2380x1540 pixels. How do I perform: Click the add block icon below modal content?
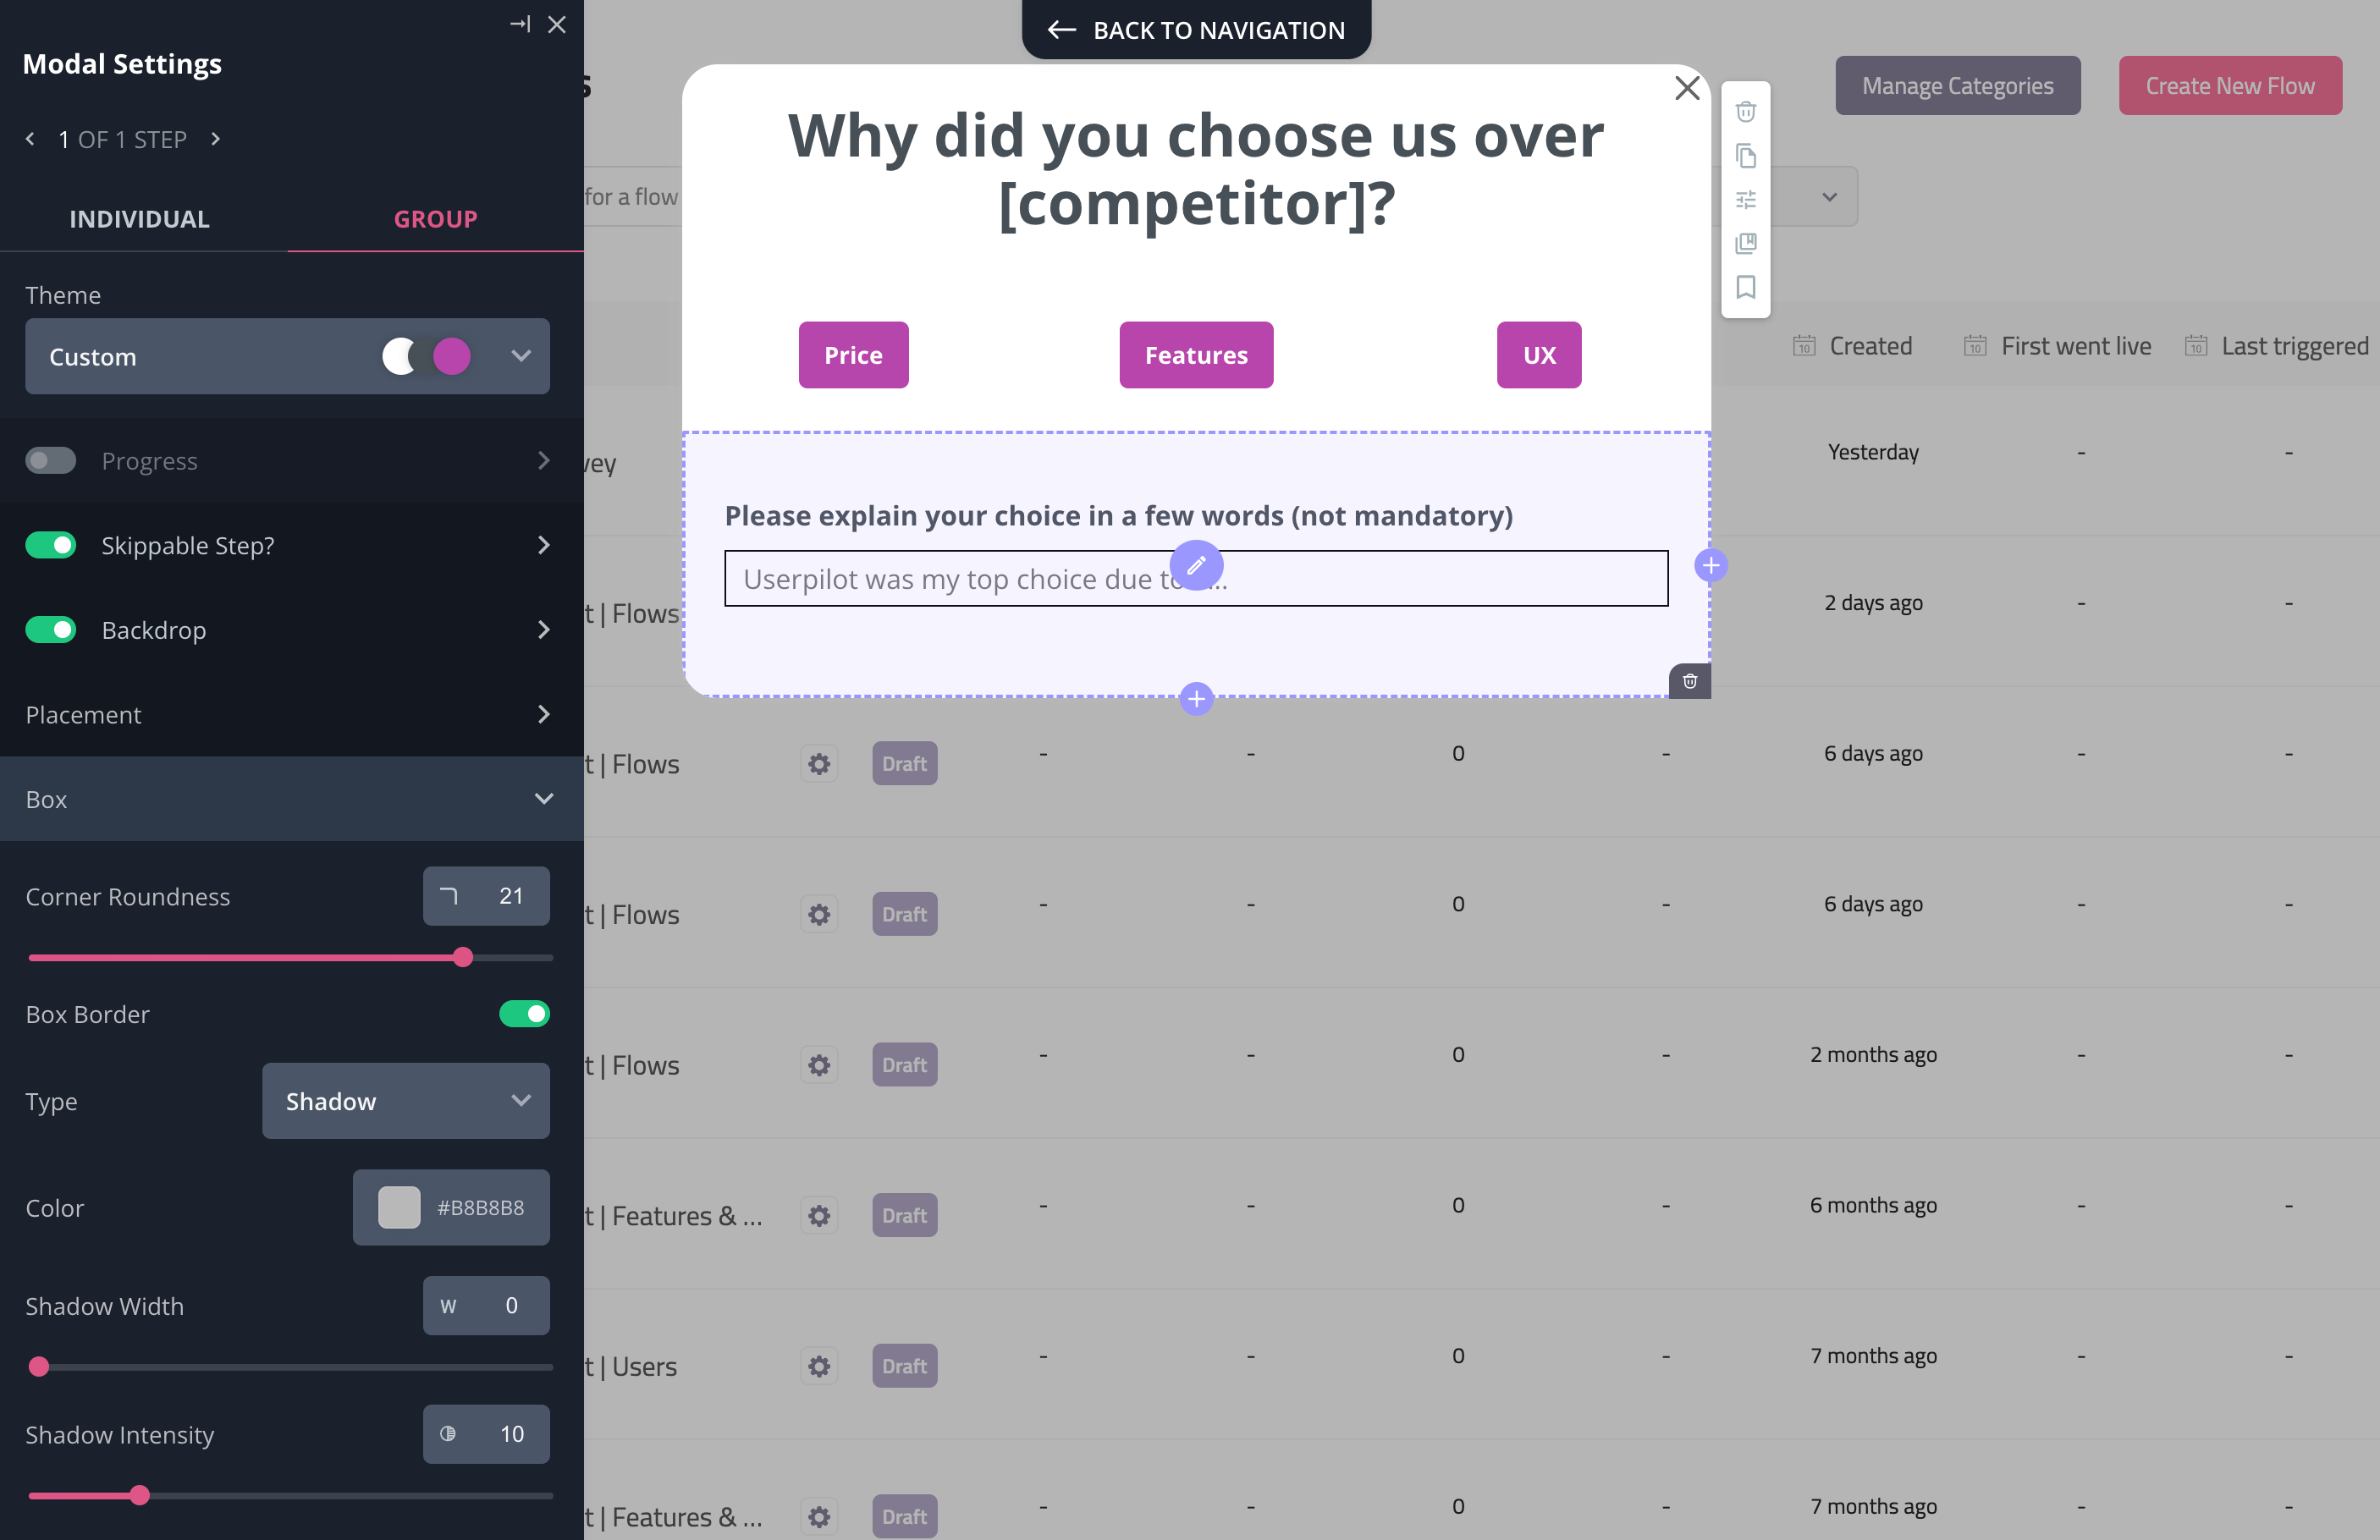[x=1197, y=699]
